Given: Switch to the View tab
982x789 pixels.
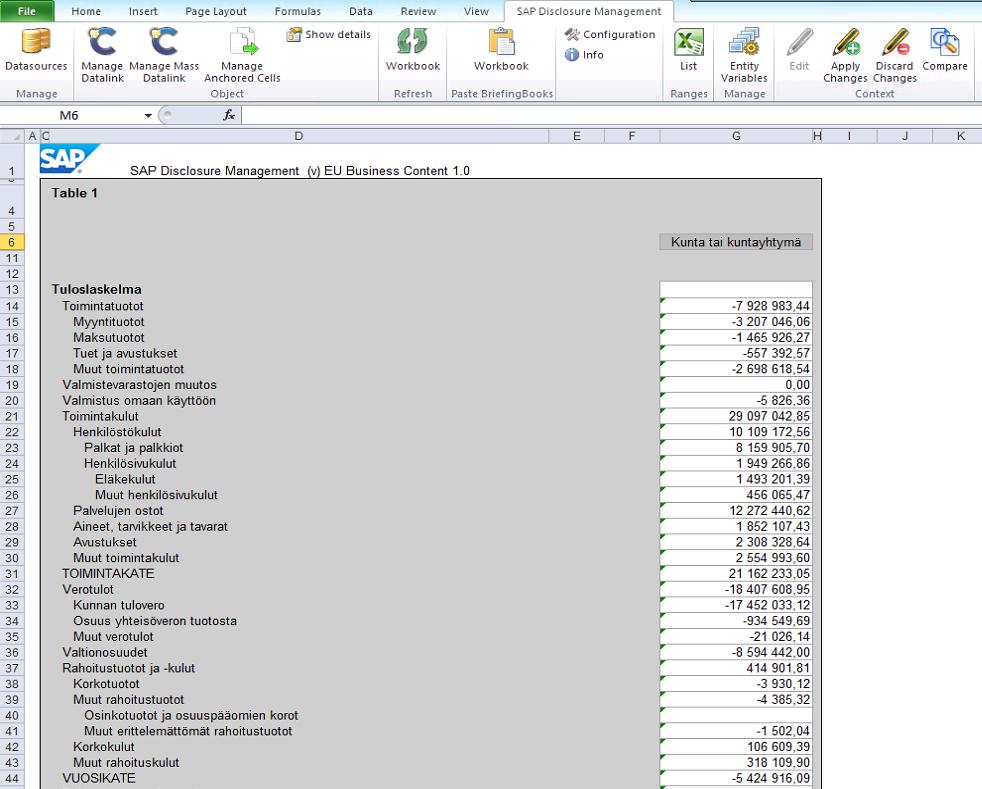Looking at the screenshot, I should coord(476,11).
